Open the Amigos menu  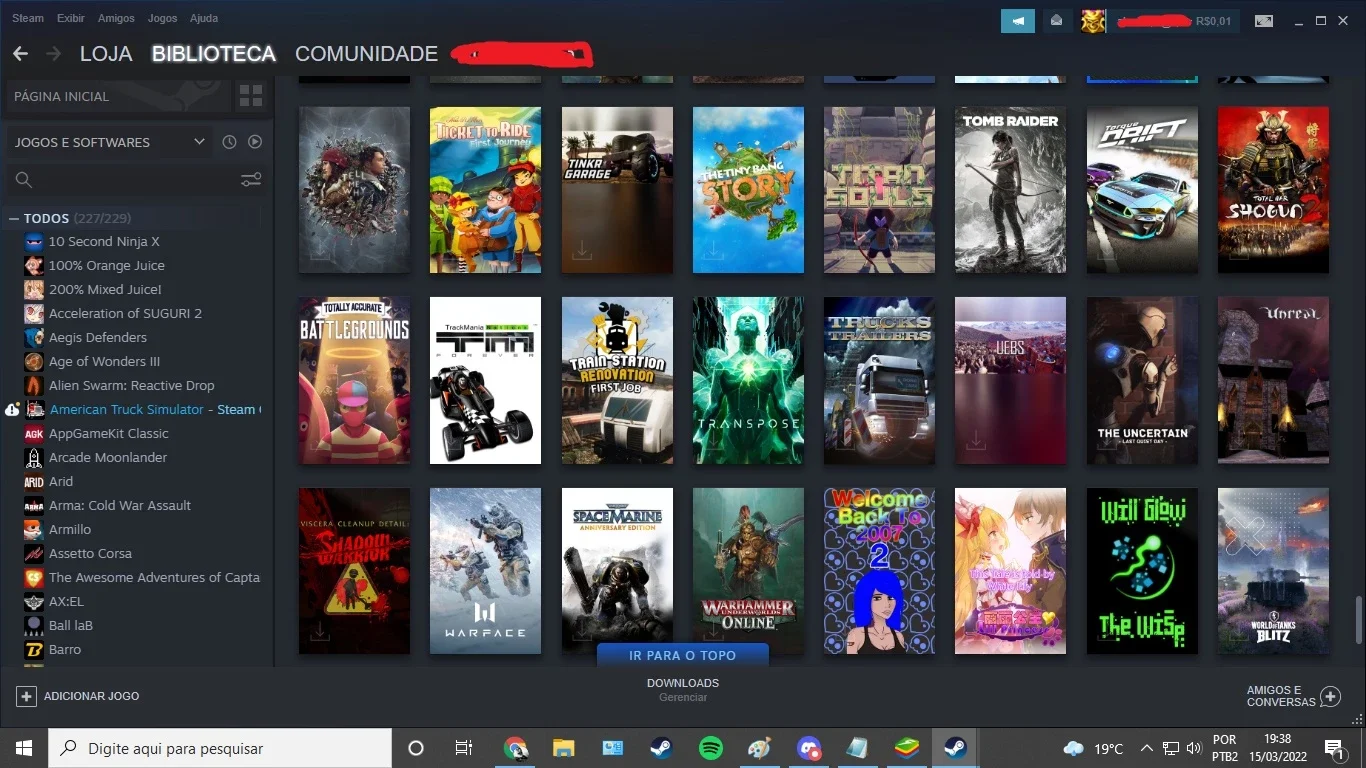(x=116, y=18)
